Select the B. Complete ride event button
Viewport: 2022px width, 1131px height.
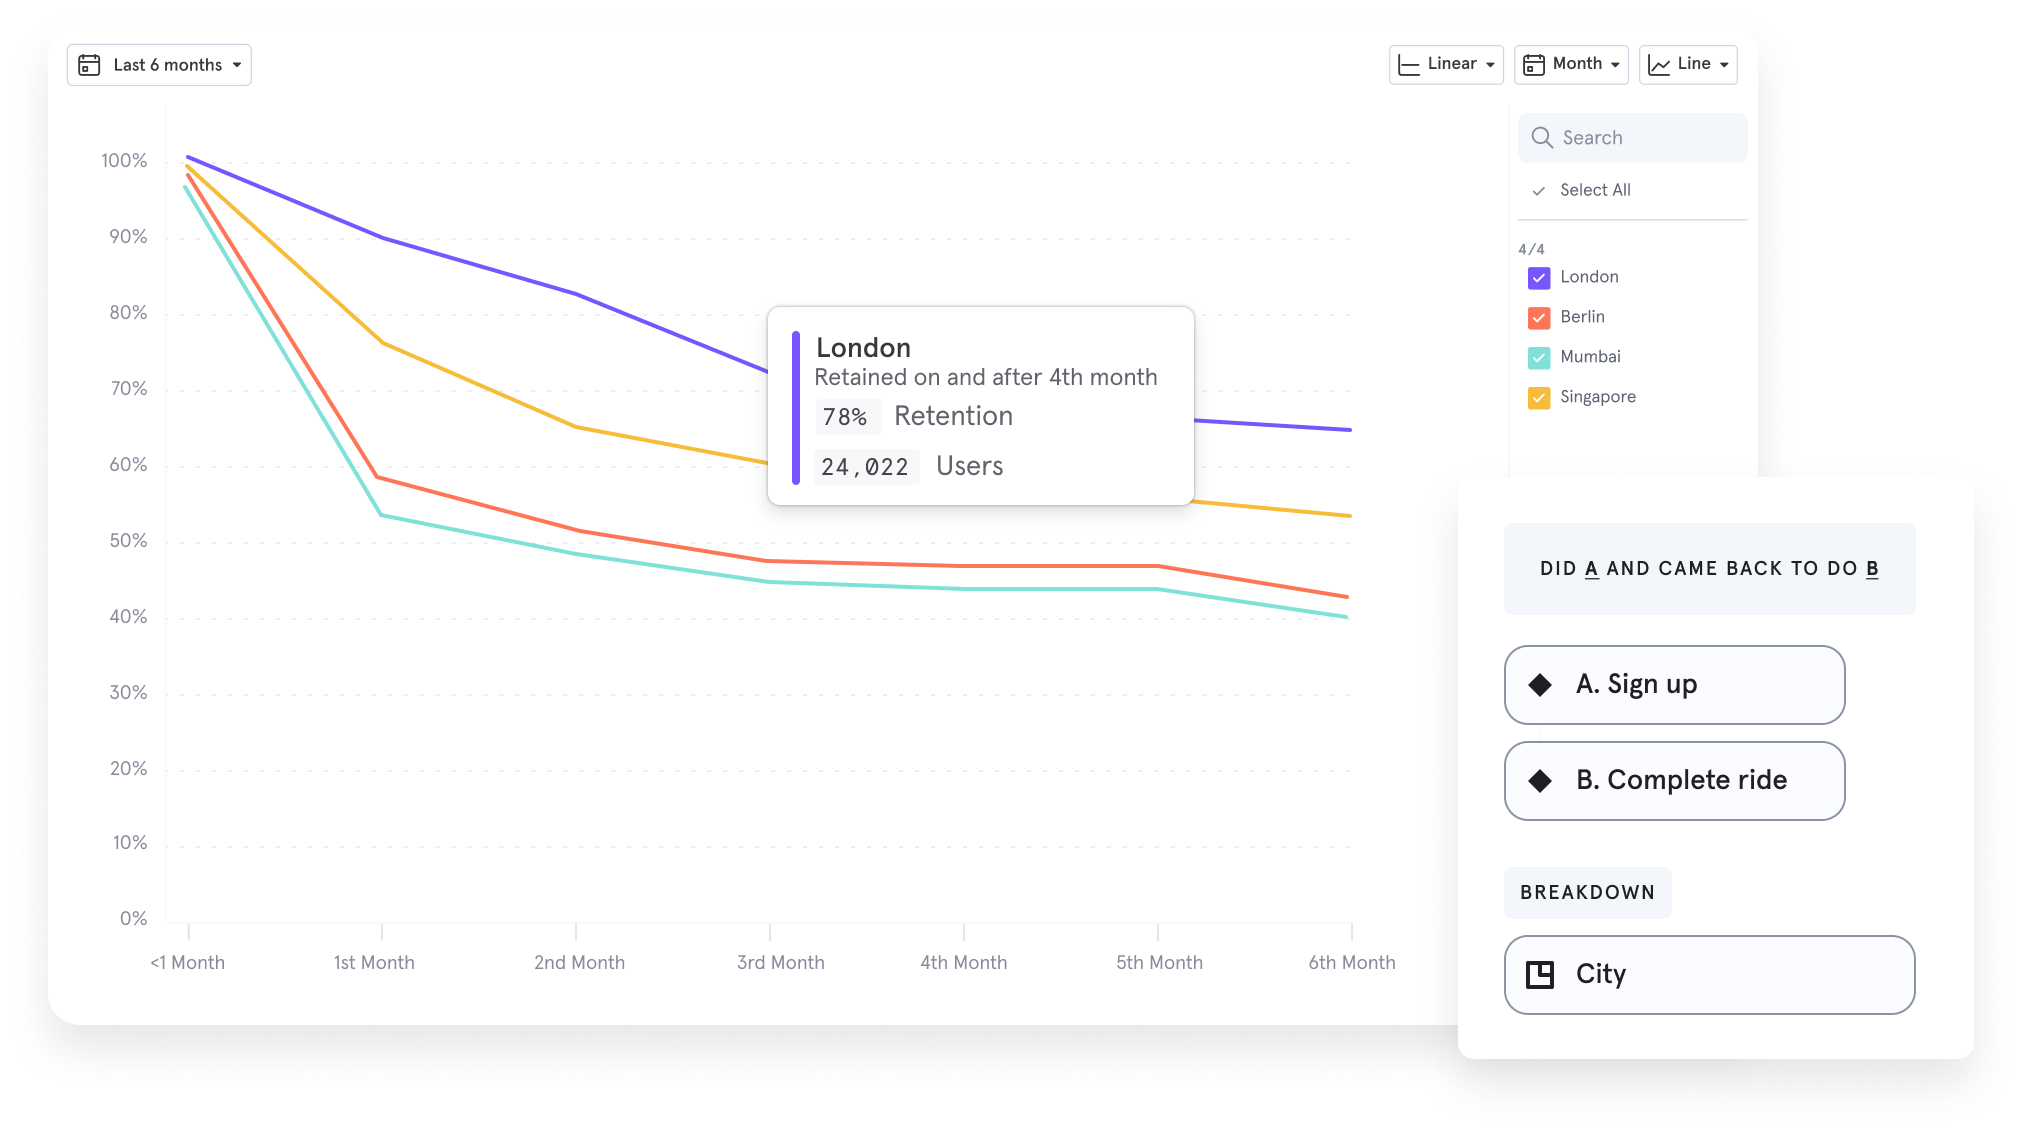[x=1680, y=781]
